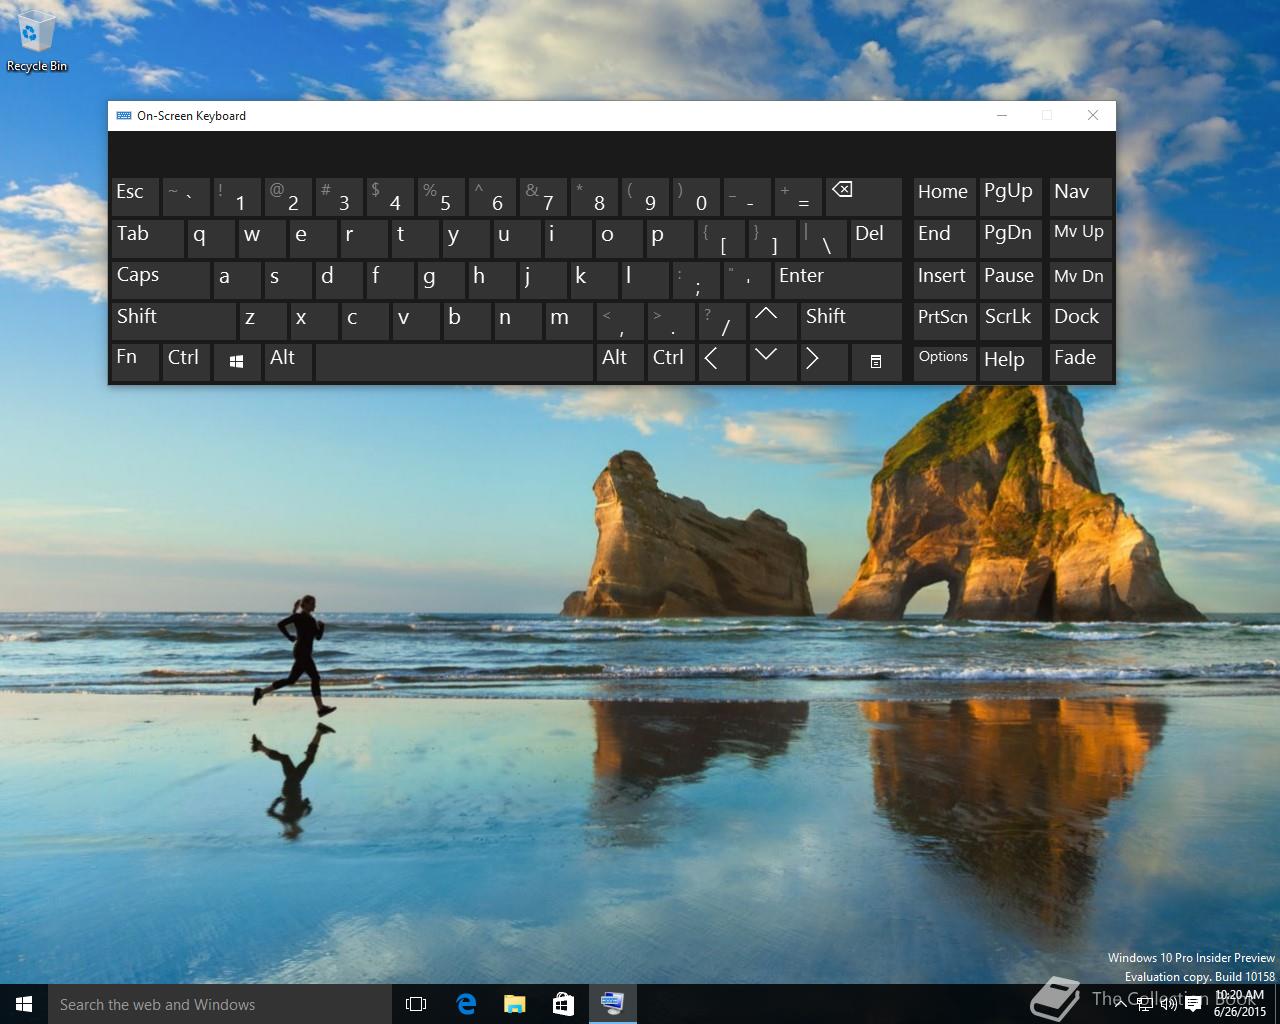Toggle the left Alt key
The image size is (1280, 1024).
point(288,362)
